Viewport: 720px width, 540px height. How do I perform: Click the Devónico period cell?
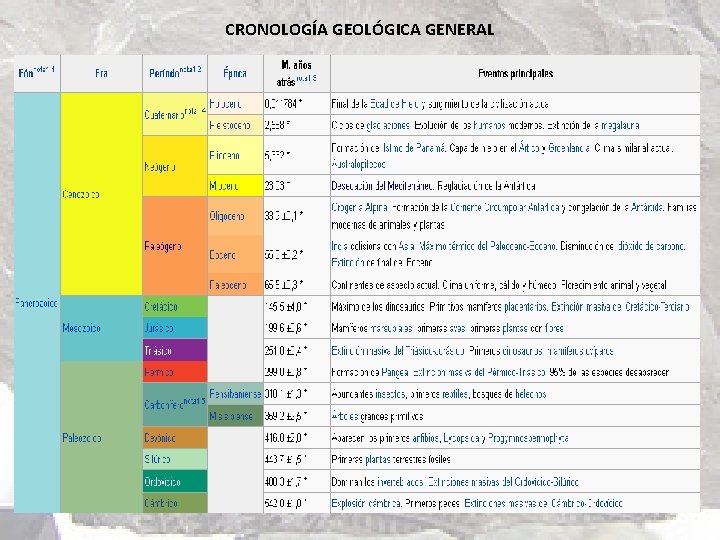tap(175, 438)
